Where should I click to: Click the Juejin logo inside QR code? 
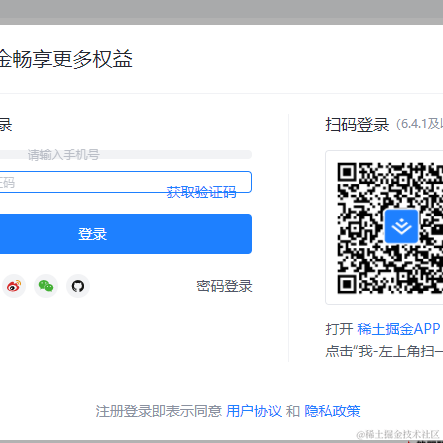click(401, 226)
